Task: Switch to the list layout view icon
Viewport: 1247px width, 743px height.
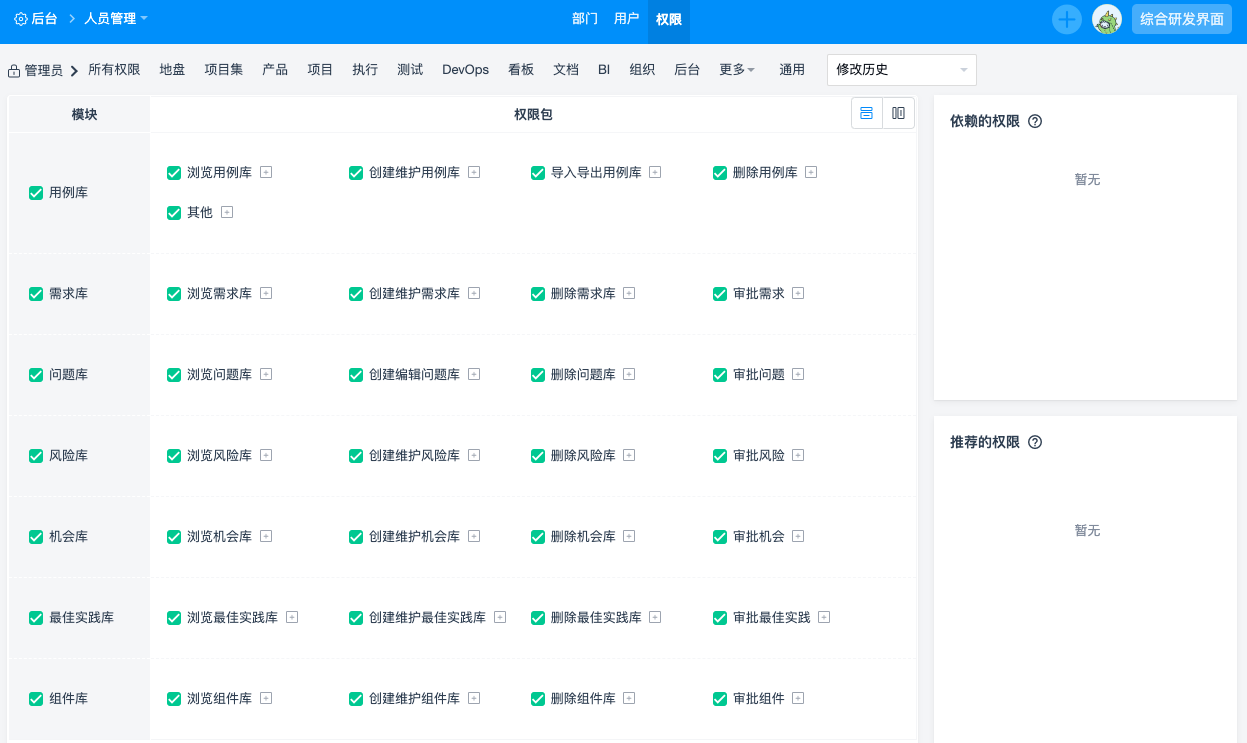Action: click(867, 114)
